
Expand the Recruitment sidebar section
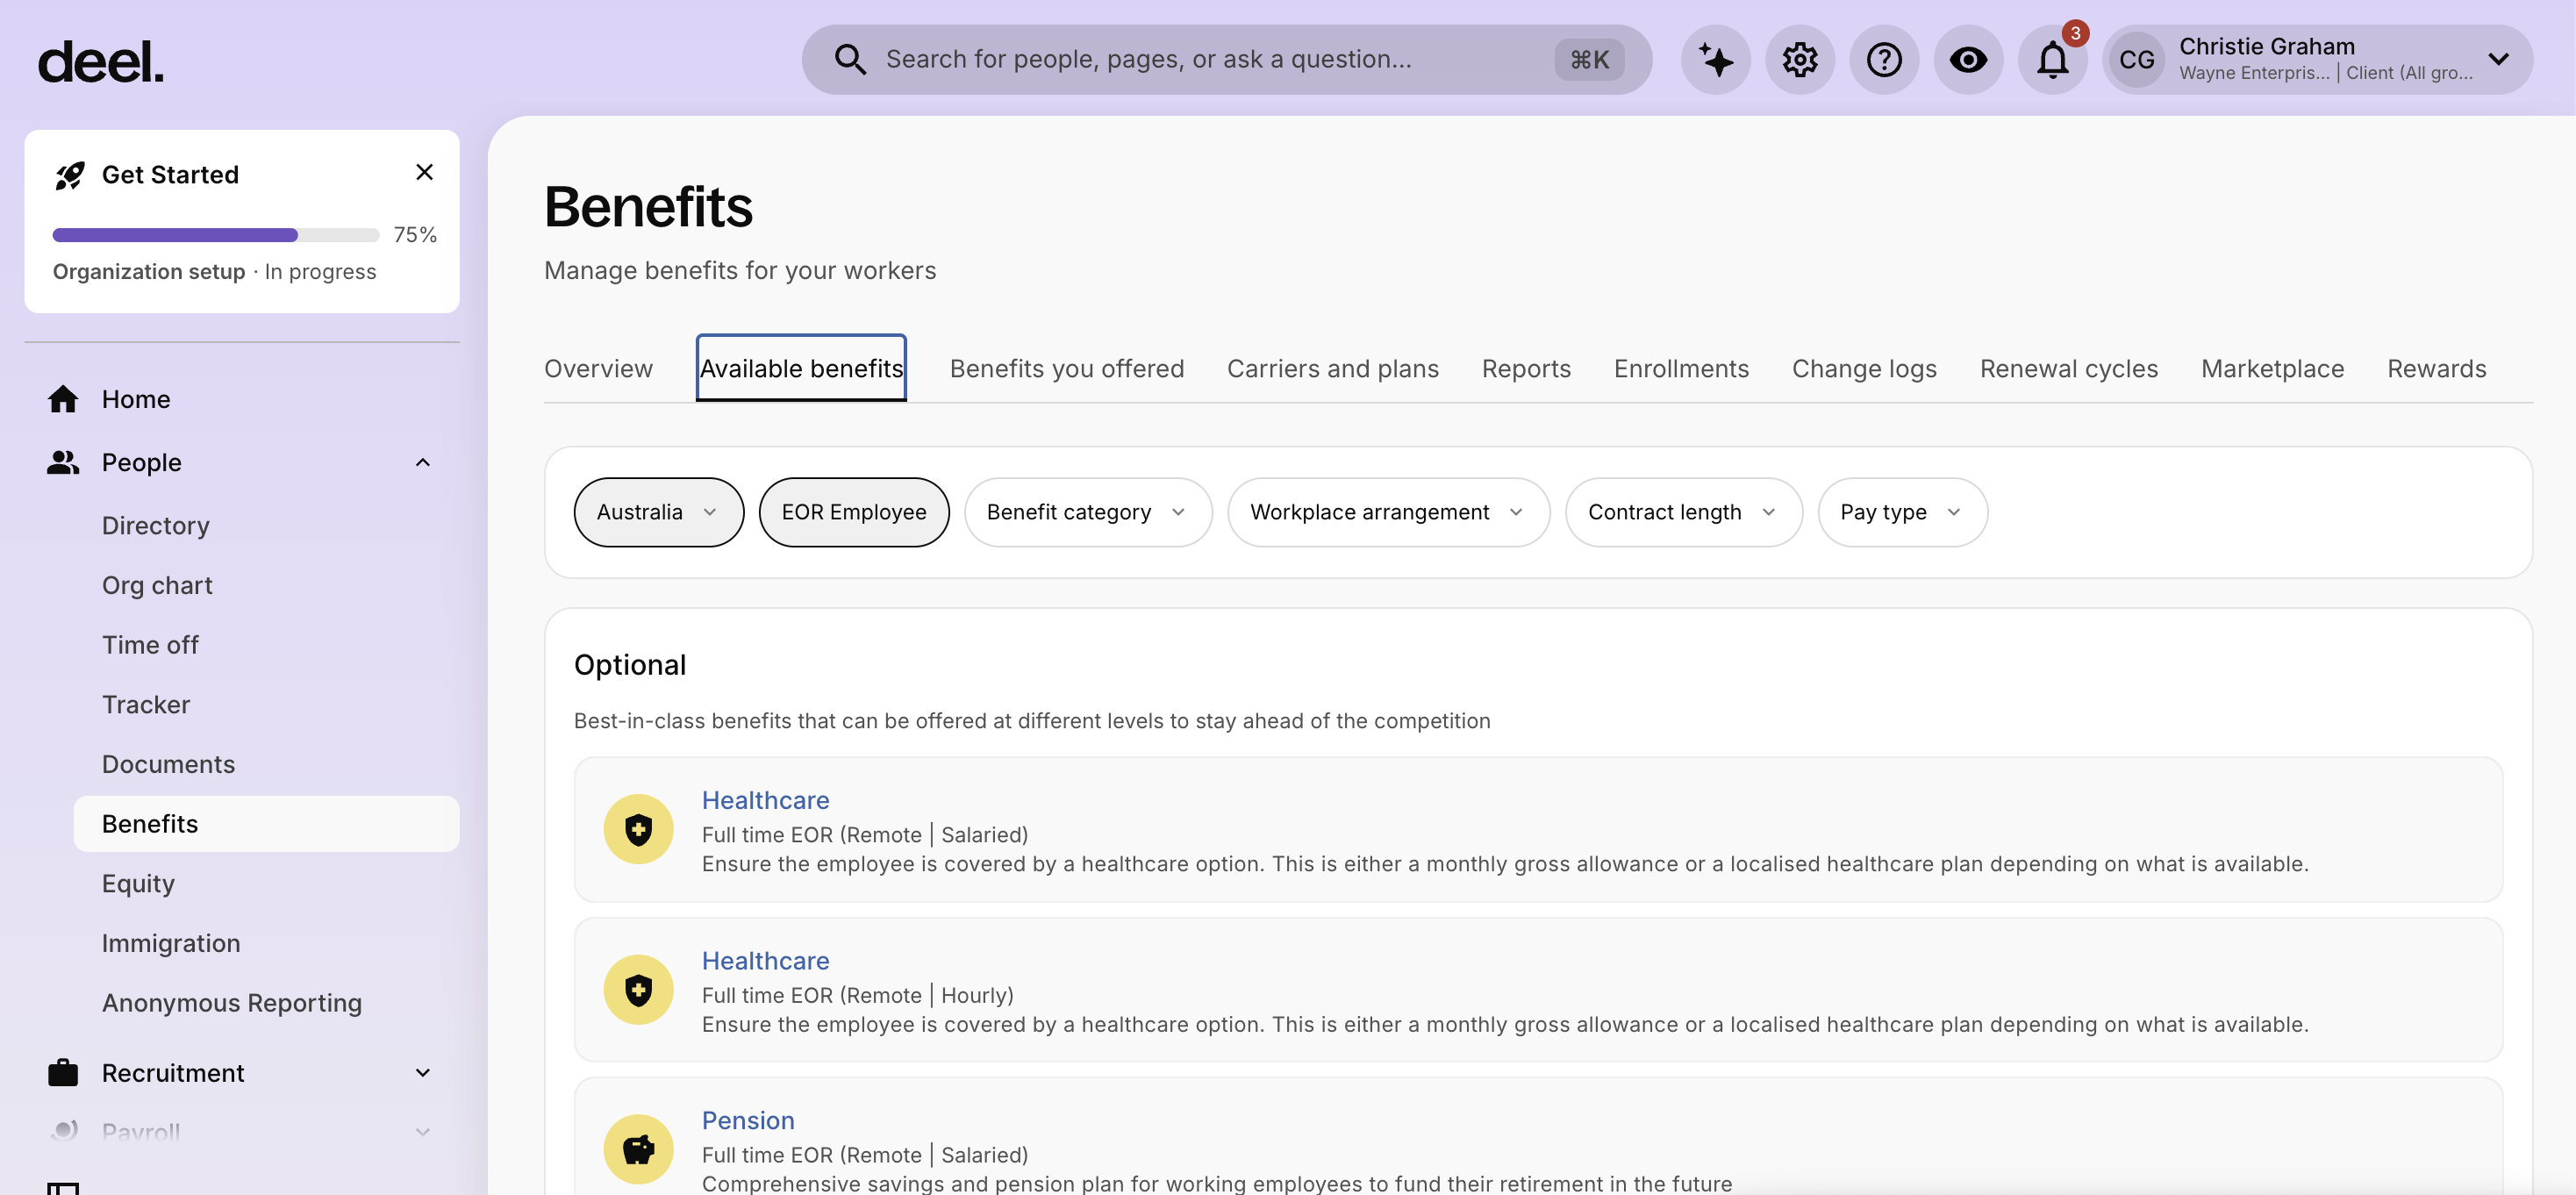[423, 1072]
